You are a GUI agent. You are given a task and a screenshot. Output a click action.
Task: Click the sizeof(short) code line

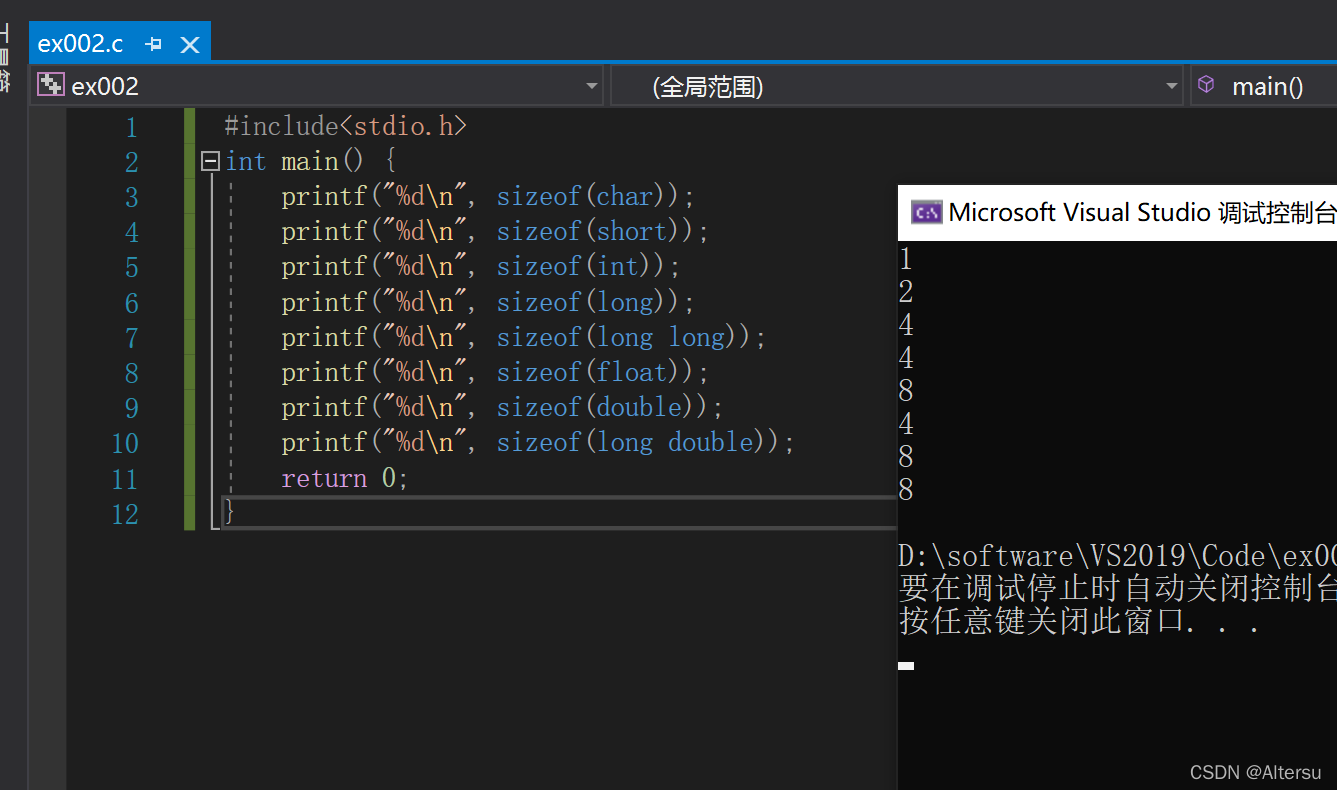pyautogui.click(x=494, y=231)
